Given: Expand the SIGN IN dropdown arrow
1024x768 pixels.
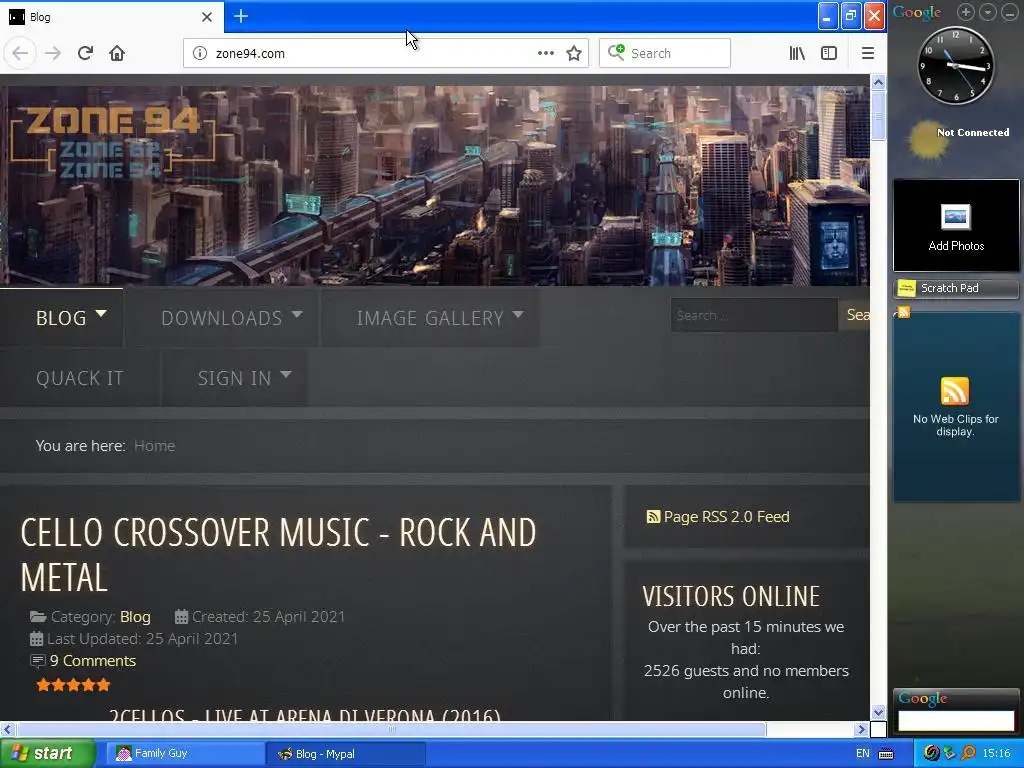Looking at the screenshot, I should tap(285, 375).
